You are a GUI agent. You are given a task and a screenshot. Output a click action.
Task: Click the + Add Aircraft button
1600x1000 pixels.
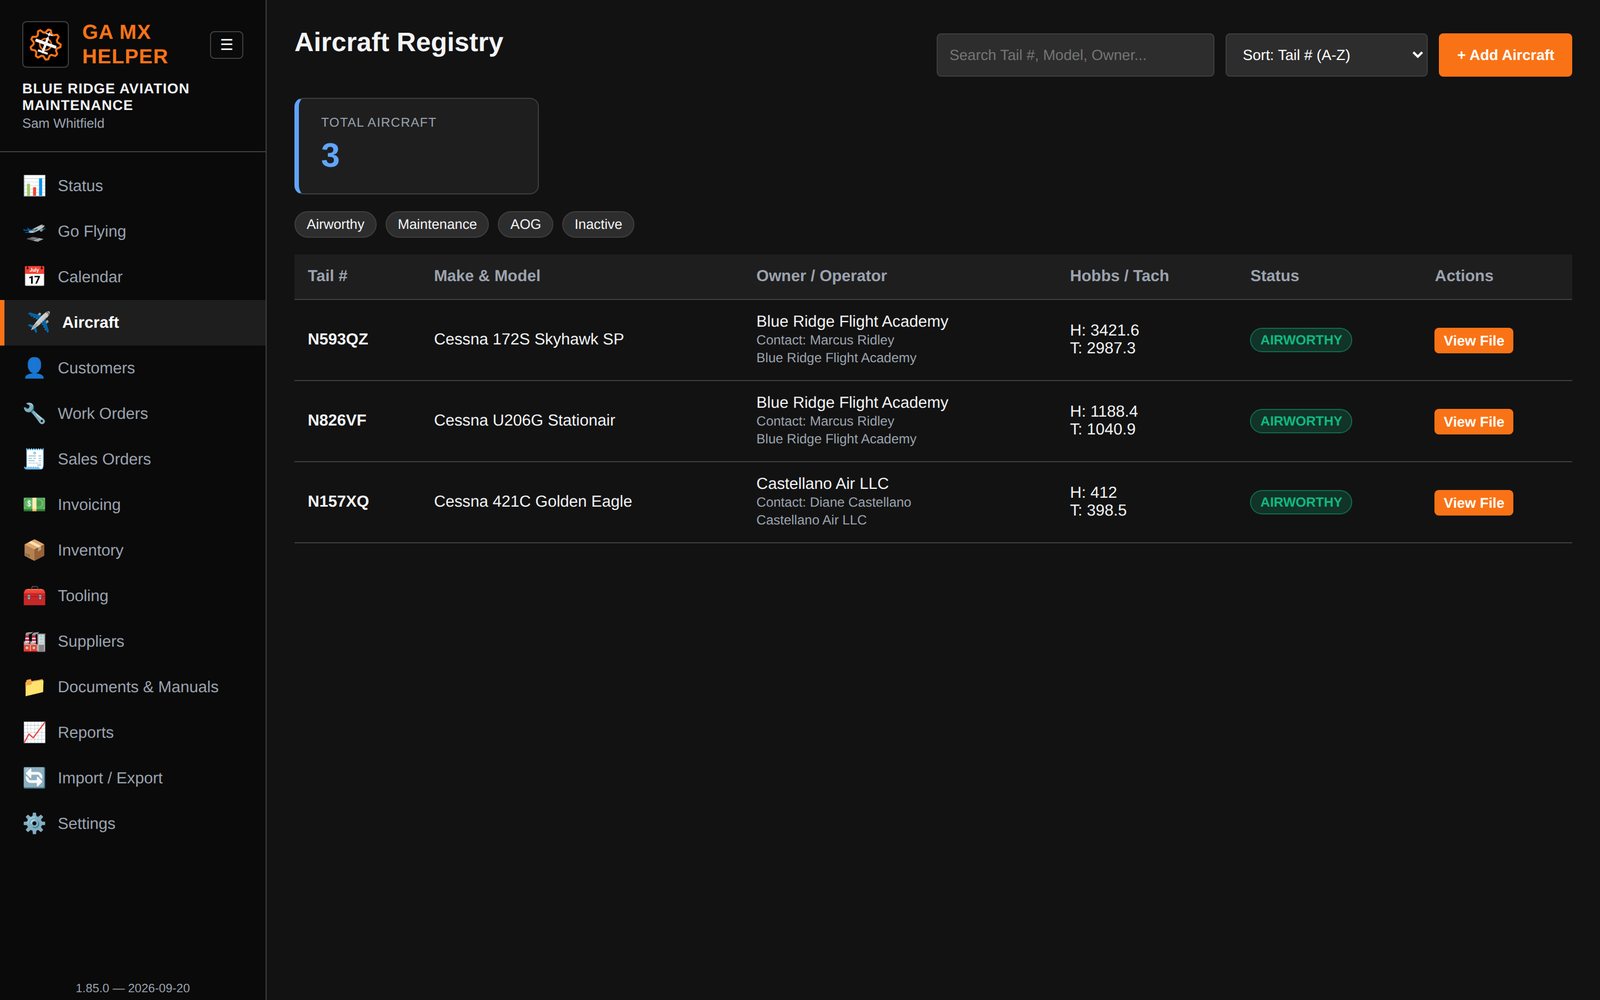(1505, 55)
